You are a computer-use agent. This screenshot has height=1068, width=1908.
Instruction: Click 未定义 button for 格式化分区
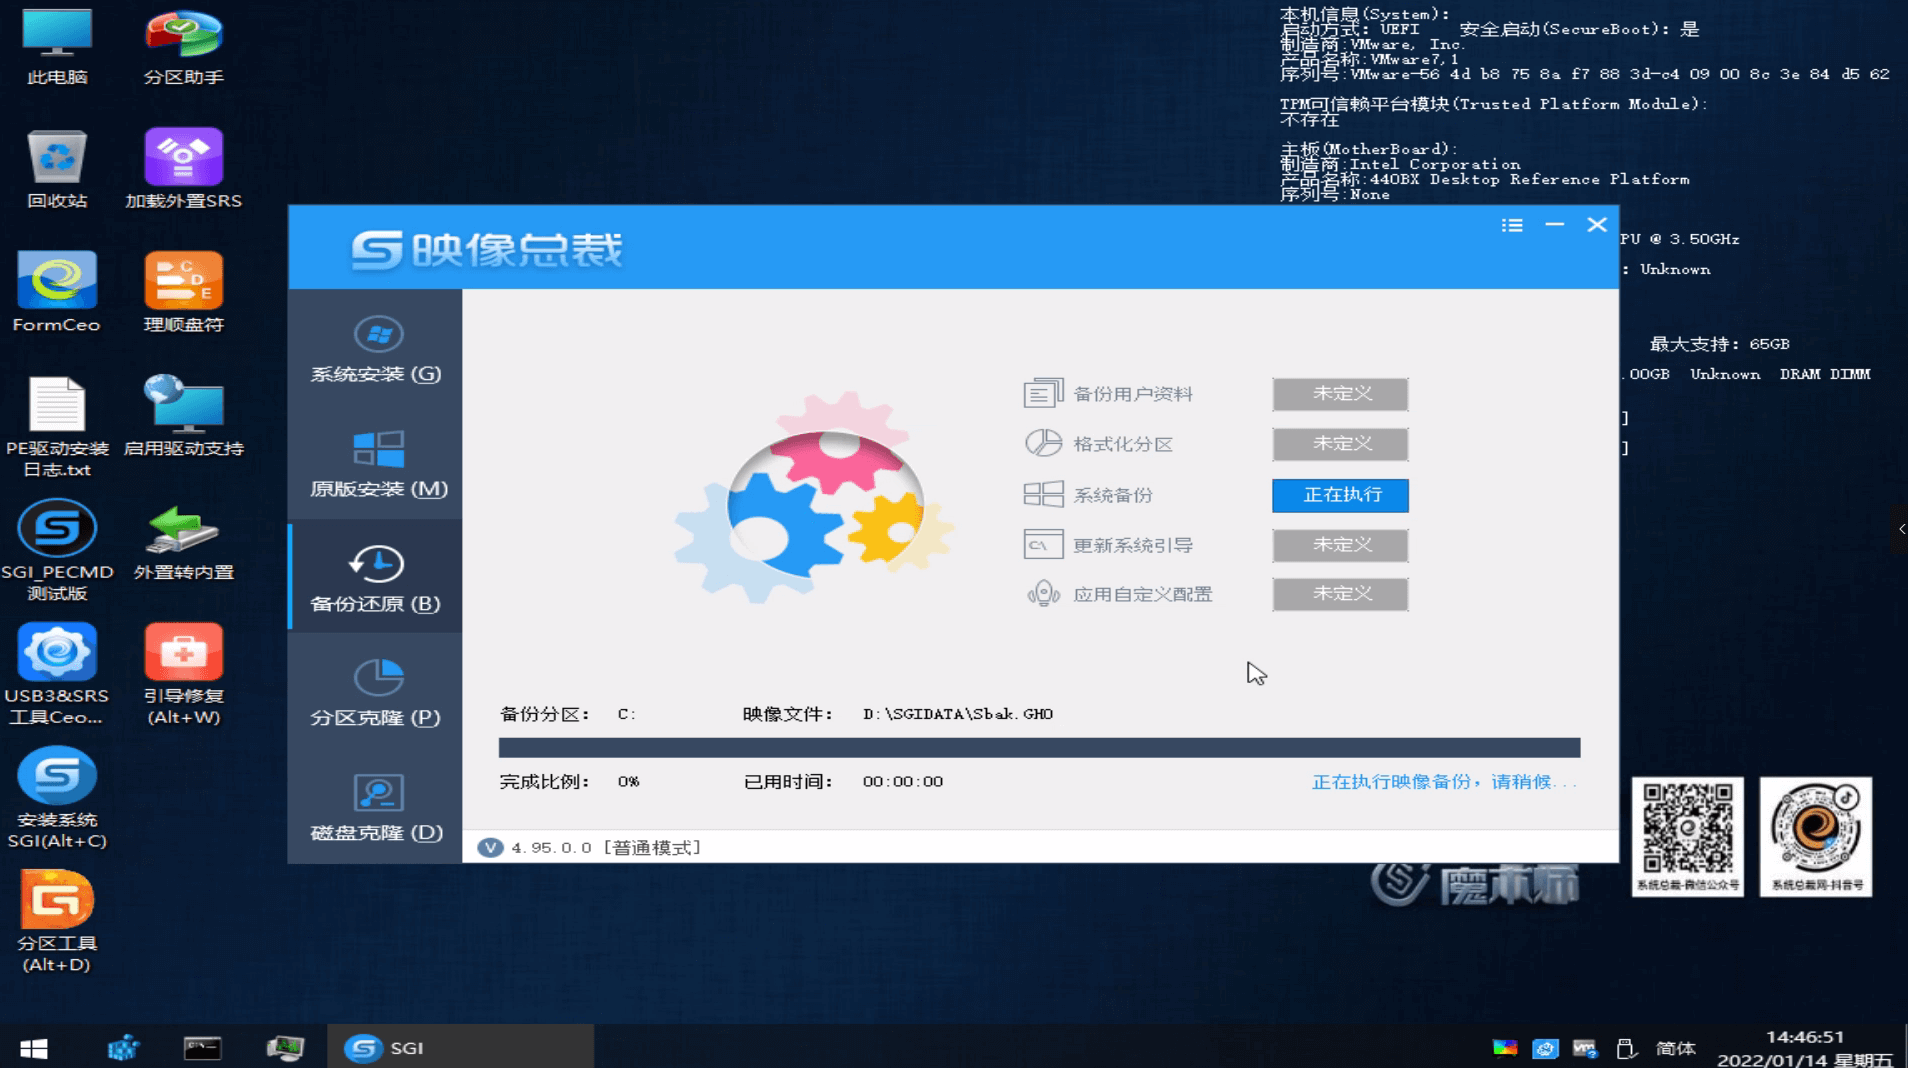pos(1340,444)
